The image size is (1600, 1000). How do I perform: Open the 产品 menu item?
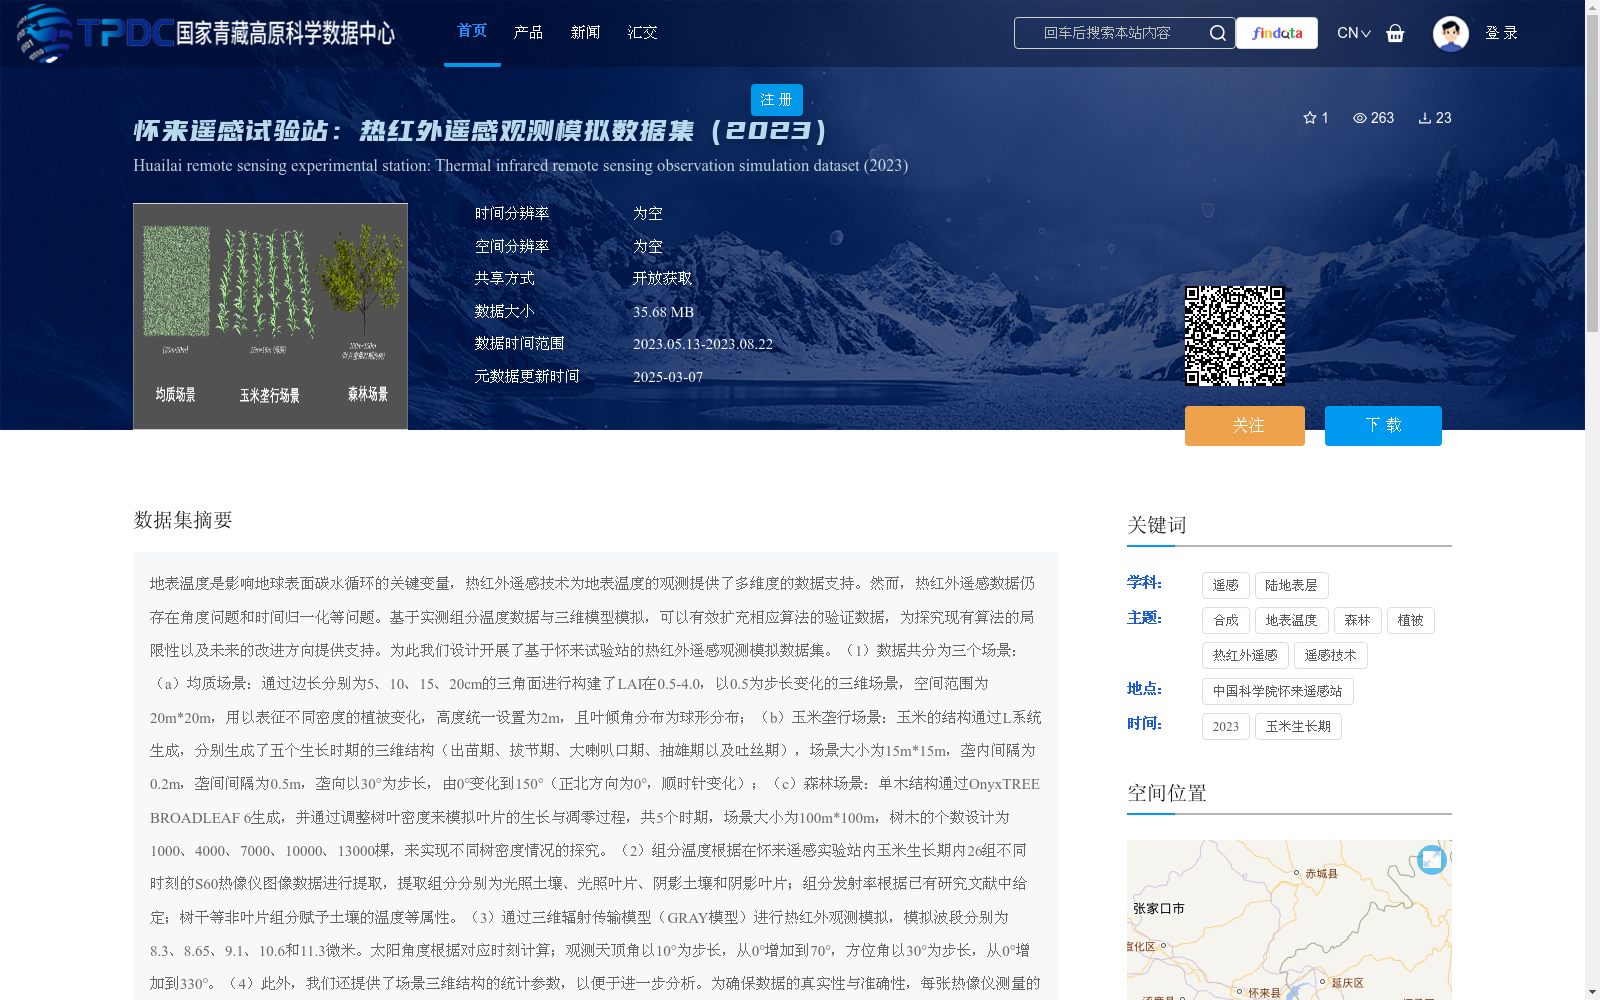coord(528,33)
